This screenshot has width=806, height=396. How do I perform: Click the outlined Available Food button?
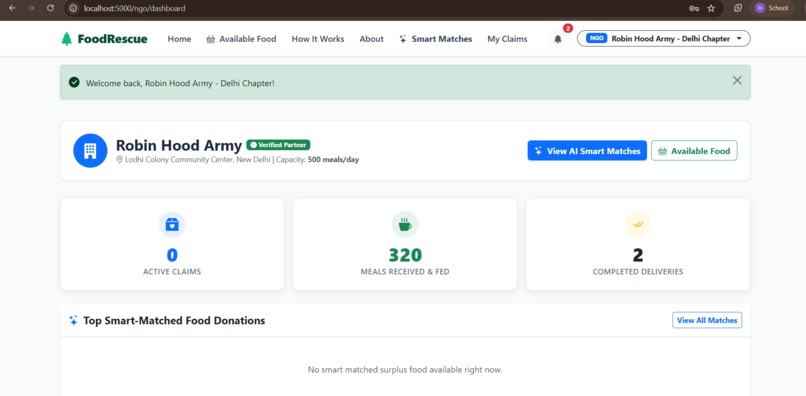[x=694, y=151]
